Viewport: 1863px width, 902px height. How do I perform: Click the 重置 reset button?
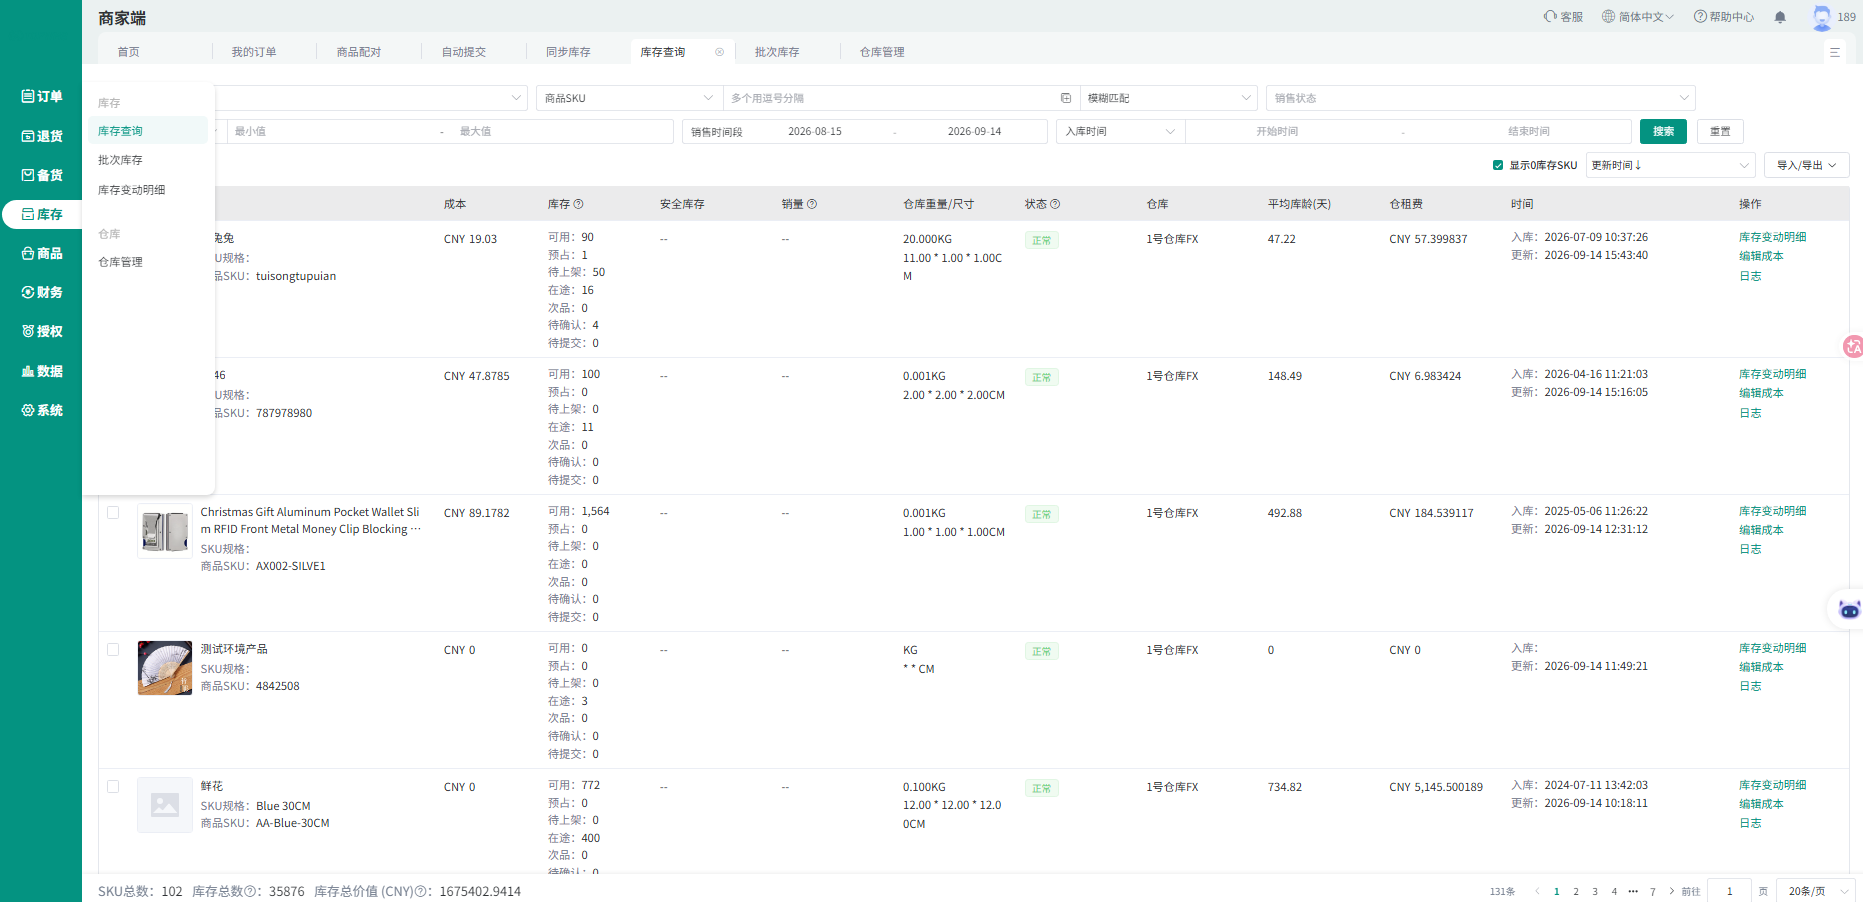click(1720, 131)
